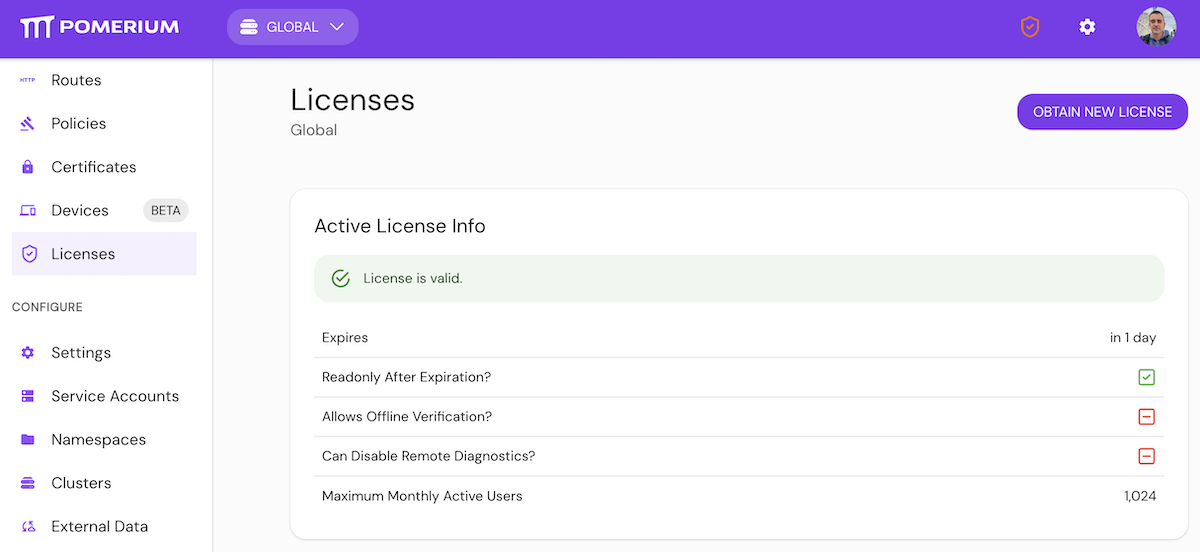This screenshot has width=1200, height=552.
Task: Click the BETA badge next to Devices
Action: [x=165, y=211]
